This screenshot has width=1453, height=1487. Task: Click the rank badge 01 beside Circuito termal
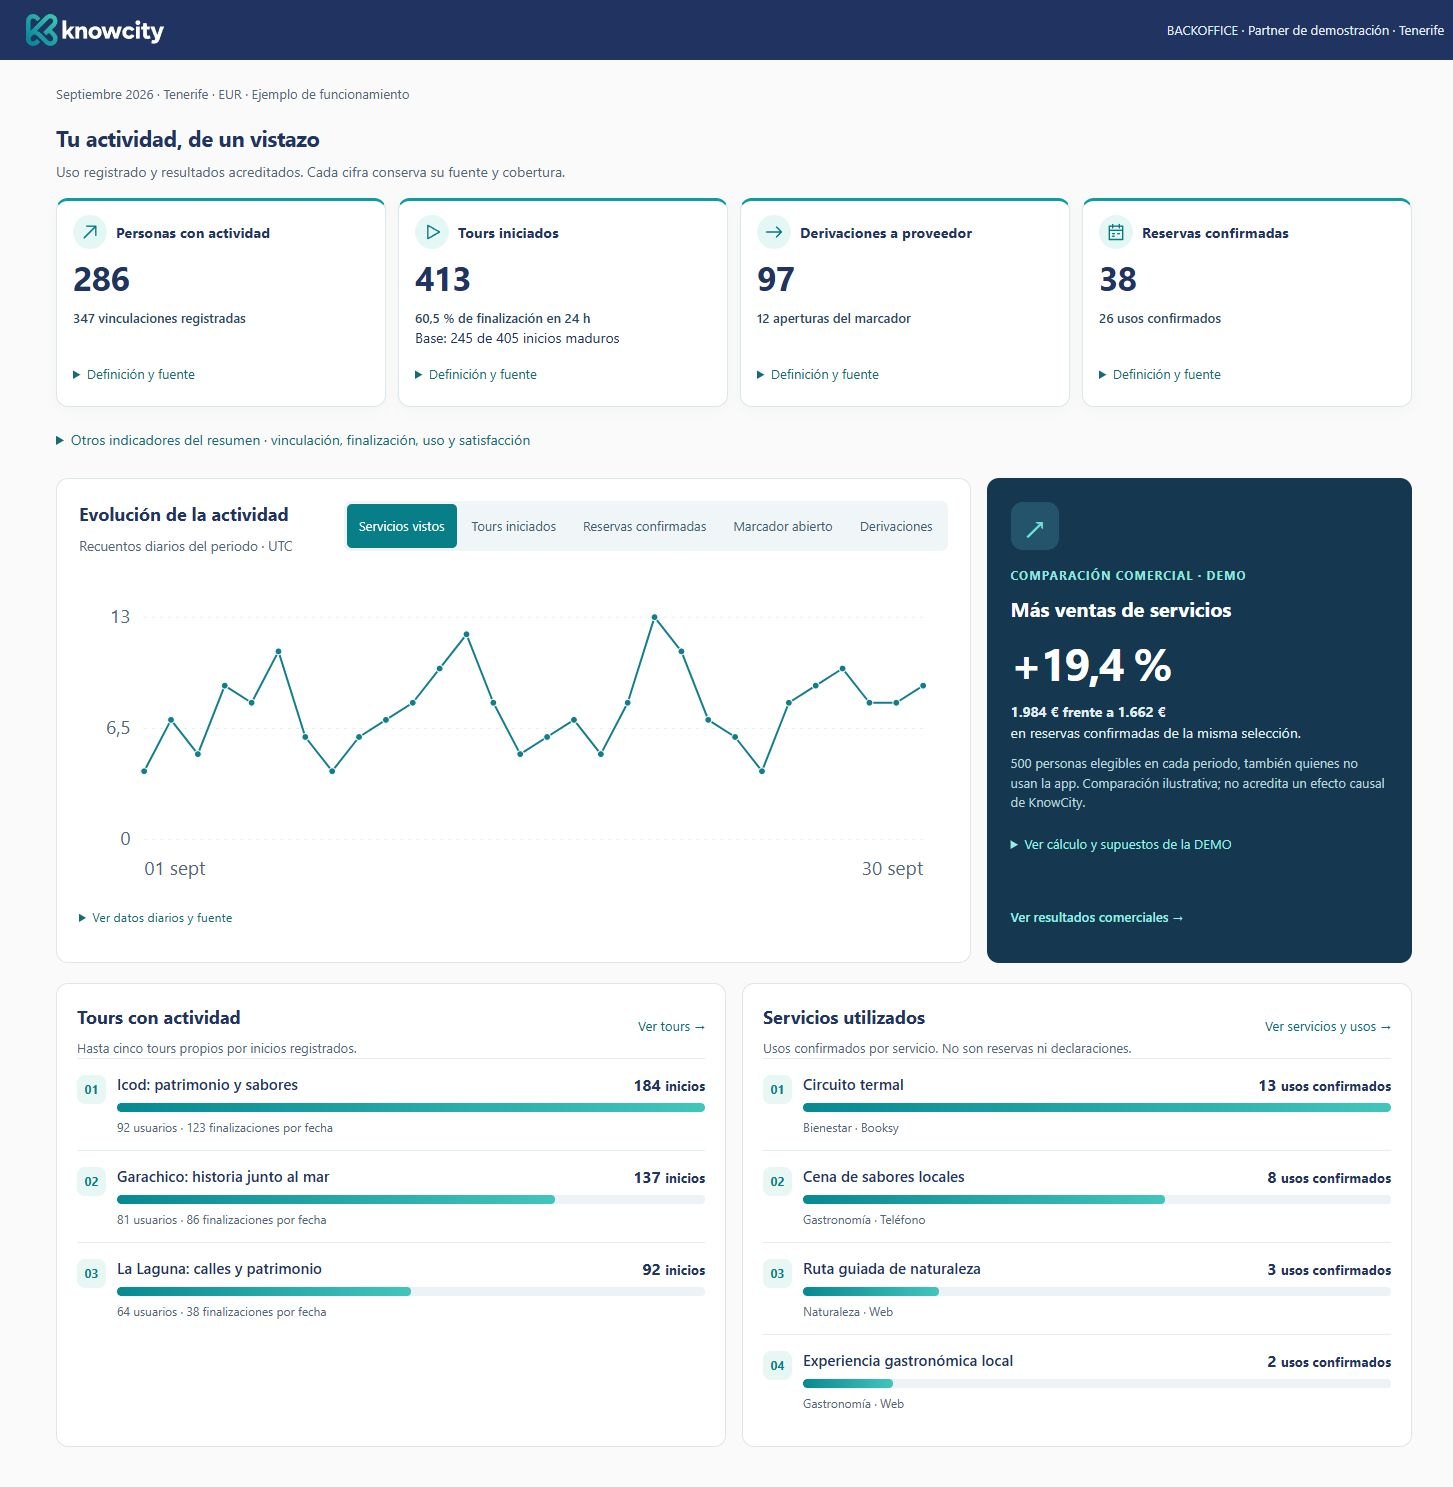tap(777, 1089)
